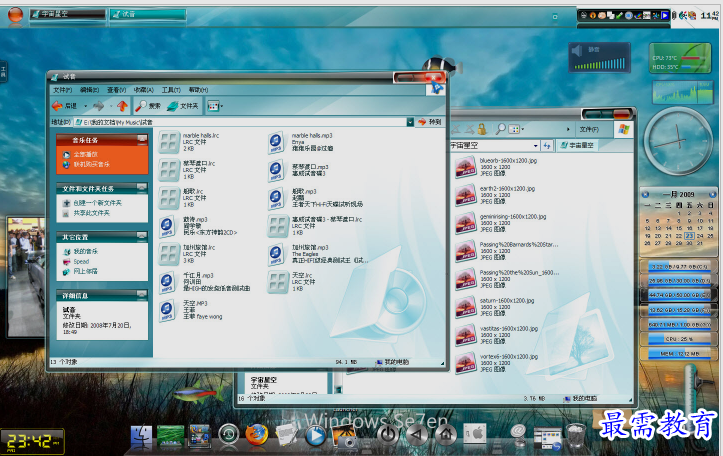The image size is (723, 456).
Task: Click create a new folder link
Action: pyautogui.click(x=97, y=203)
